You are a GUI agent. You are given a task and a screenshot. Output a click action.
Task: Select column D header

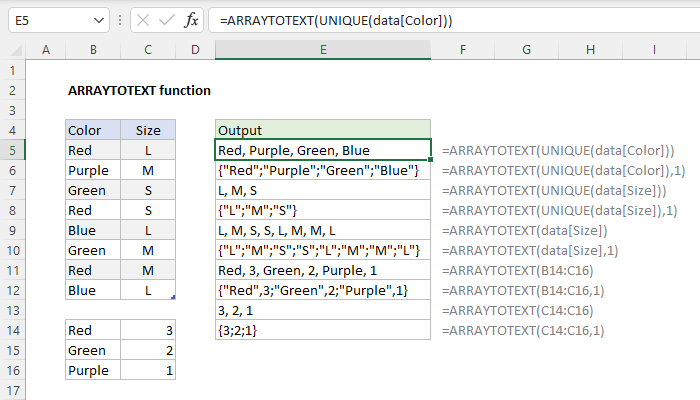[195, 50]
